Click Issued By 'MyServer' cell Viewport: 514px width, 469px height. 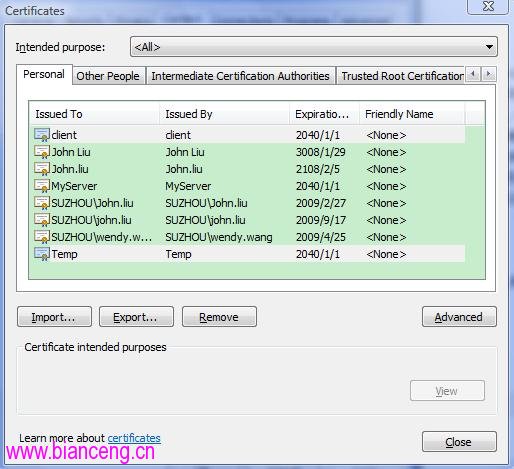click(x=188, y=186)
